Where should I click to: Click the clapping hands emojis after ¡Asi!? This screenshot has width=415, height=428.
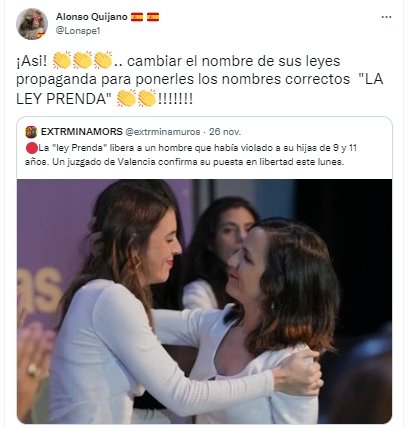[82, 61]
